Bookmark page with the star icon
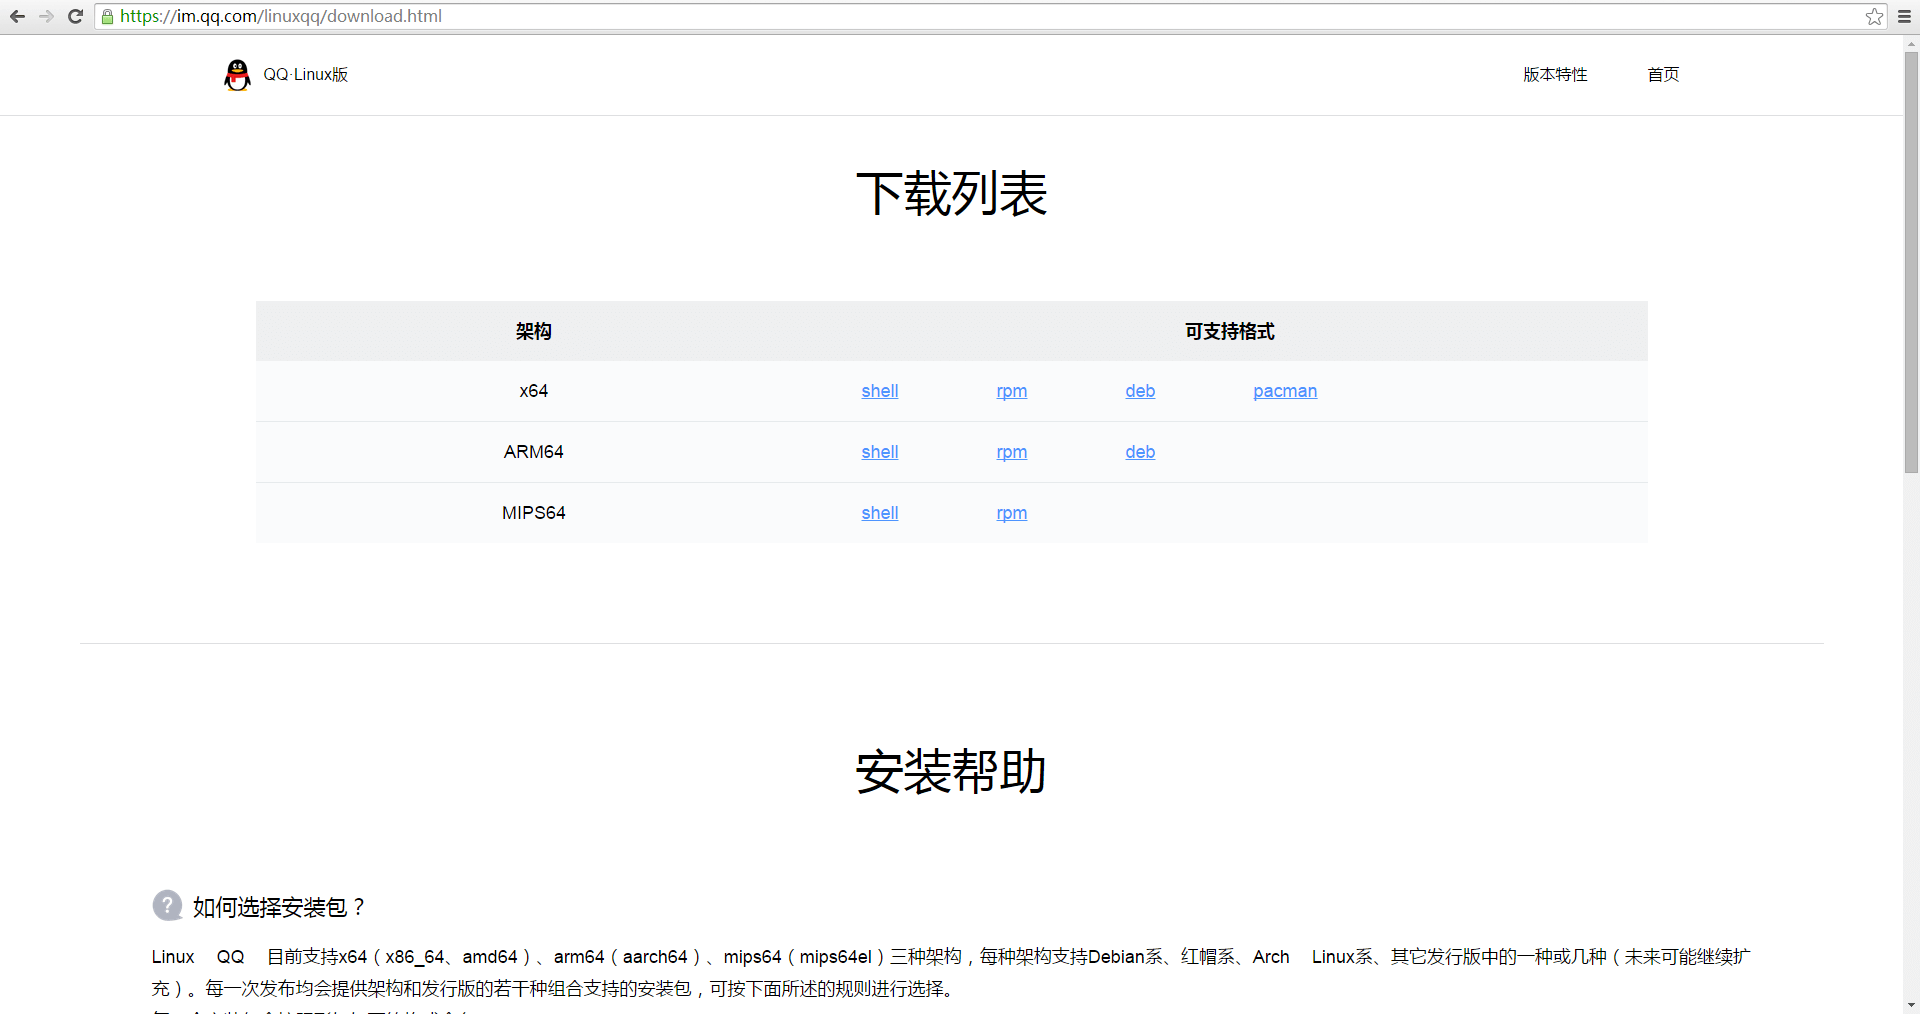 click(x=1874, y=16)
